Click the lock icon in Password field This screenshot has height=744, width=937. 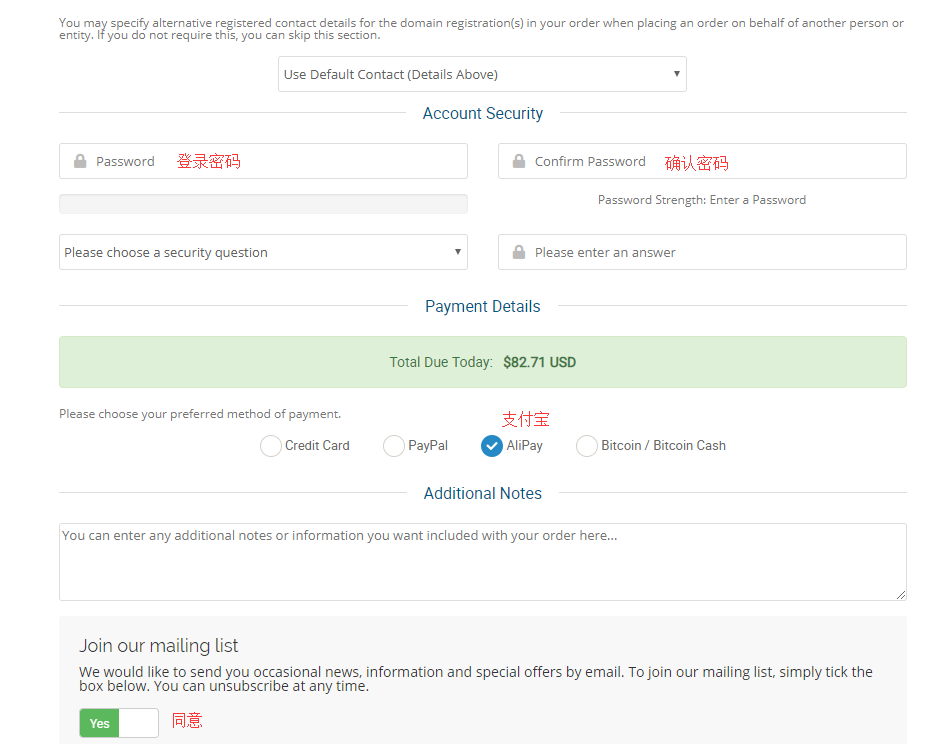[80, 161]
